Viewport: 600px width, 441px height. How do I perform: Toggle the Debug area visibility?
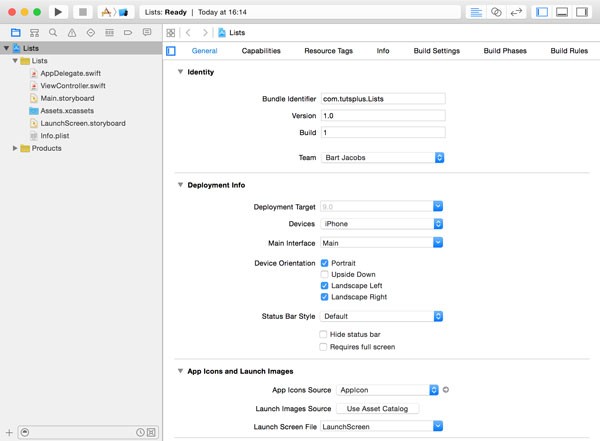pos(562,12)
